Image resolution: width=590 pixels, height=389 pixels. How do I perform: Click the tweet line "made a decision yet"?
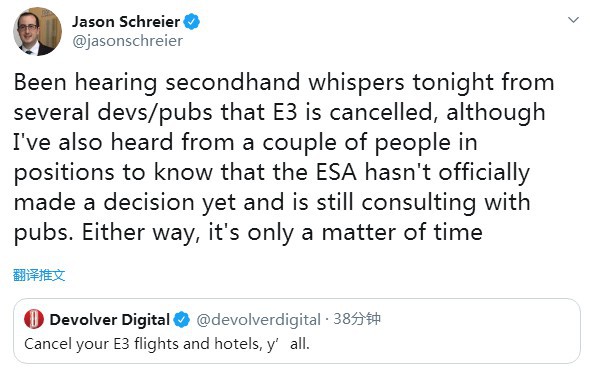272,204
